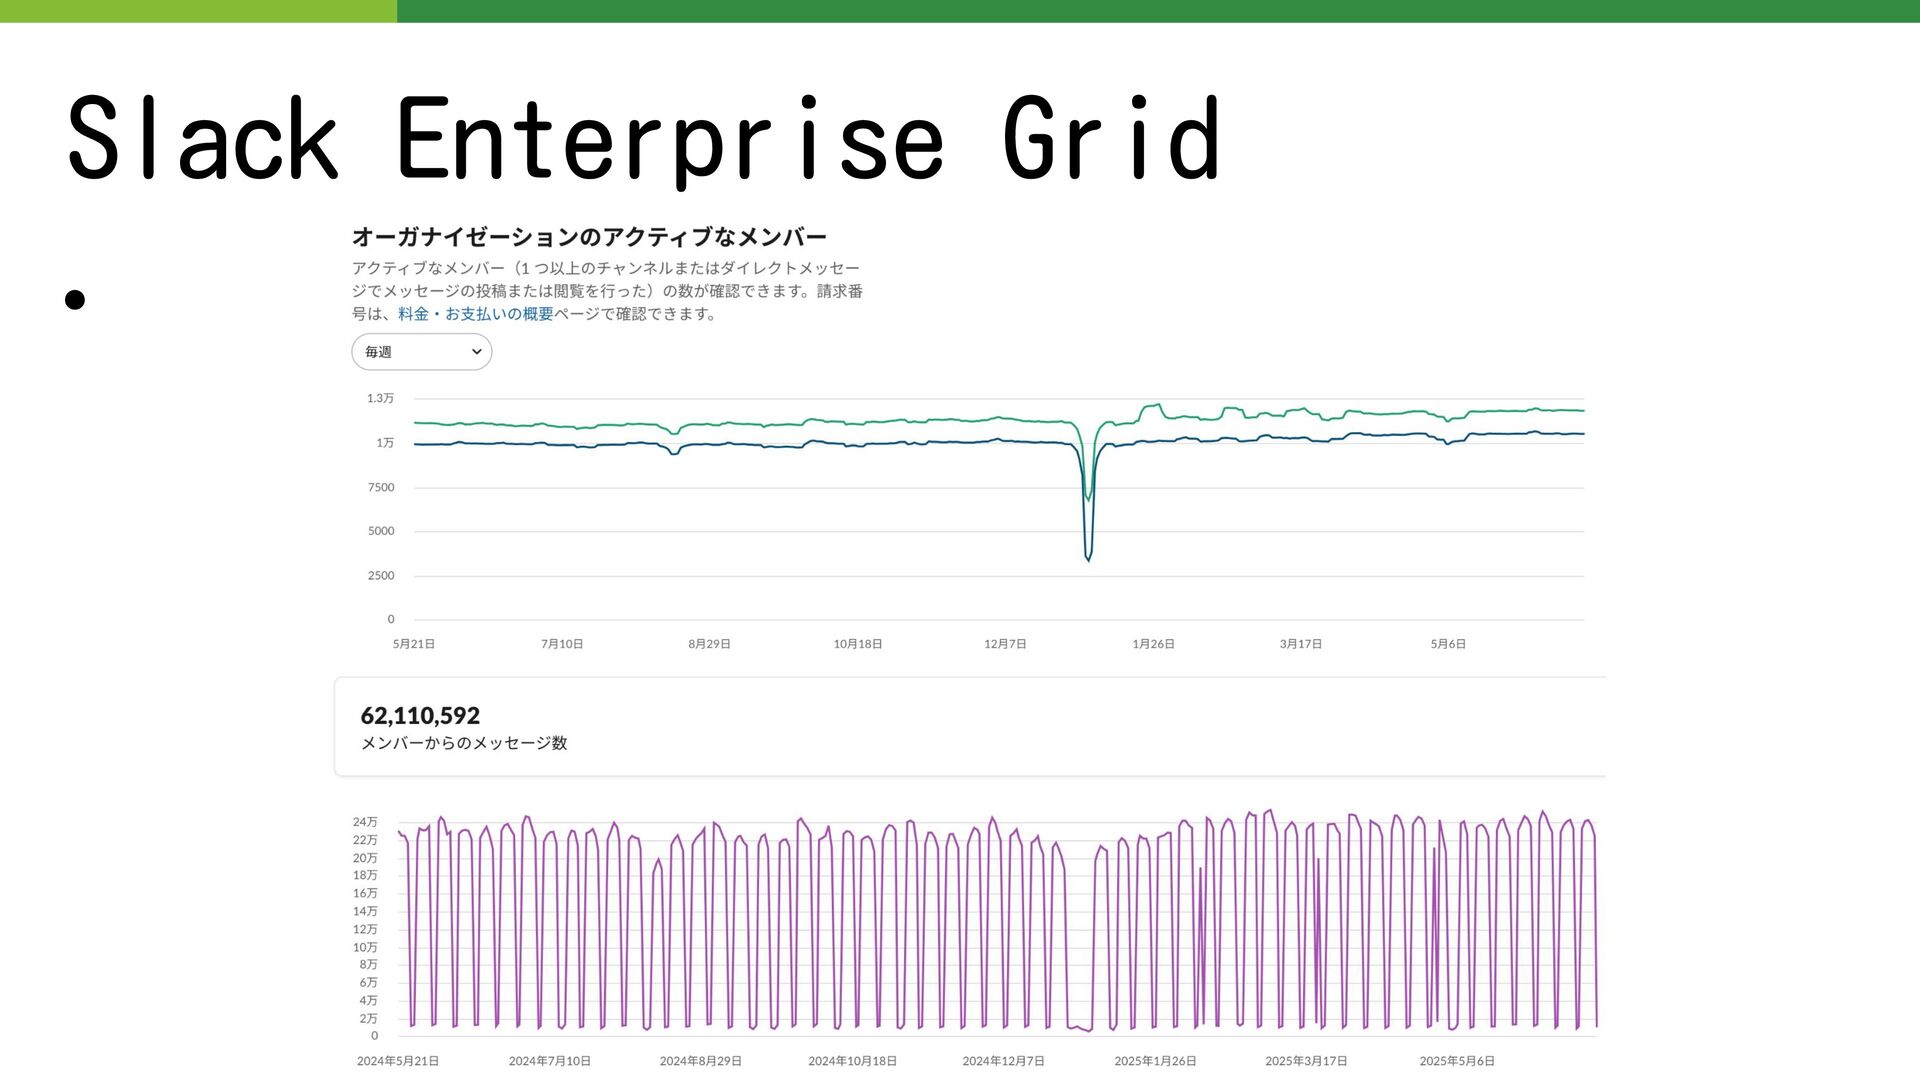Viewport: 1920px width, 1081px height.
Task: Click the 10月18日 date label on members chart
Action: 858,644
